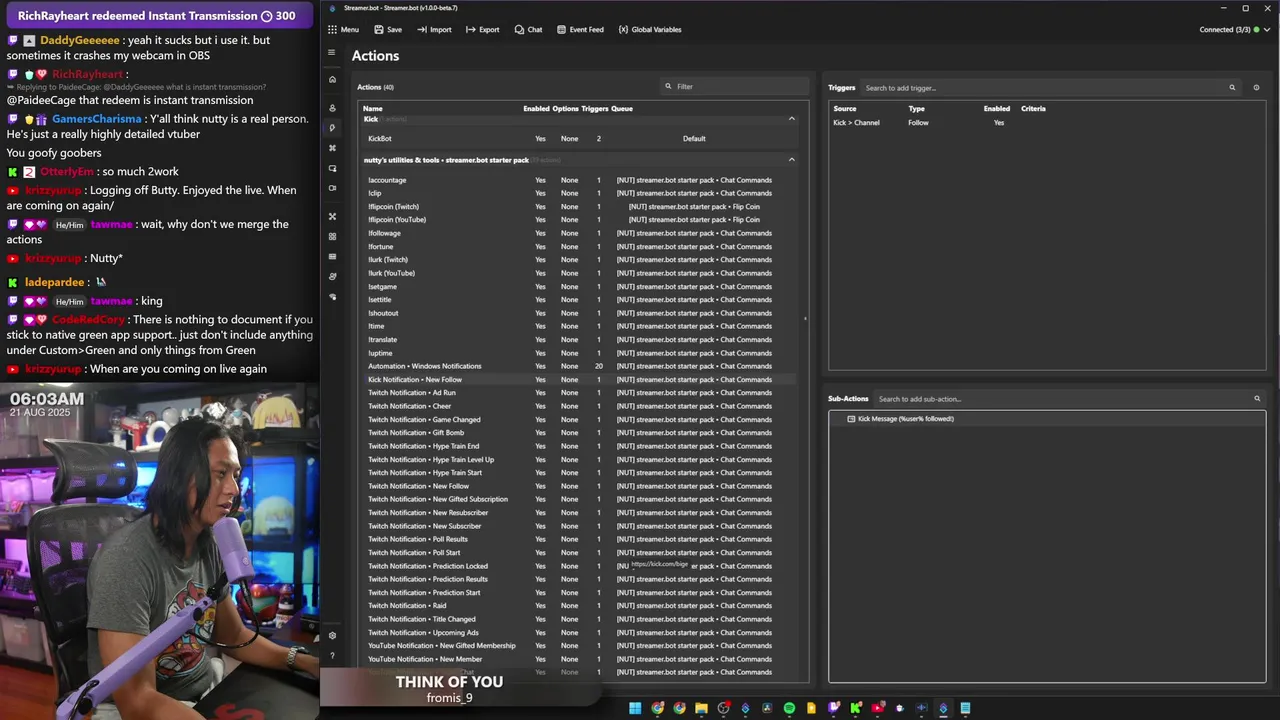Open the Settings gear at the sidebar bottom

pyautogui.click(x=332, y=635)
